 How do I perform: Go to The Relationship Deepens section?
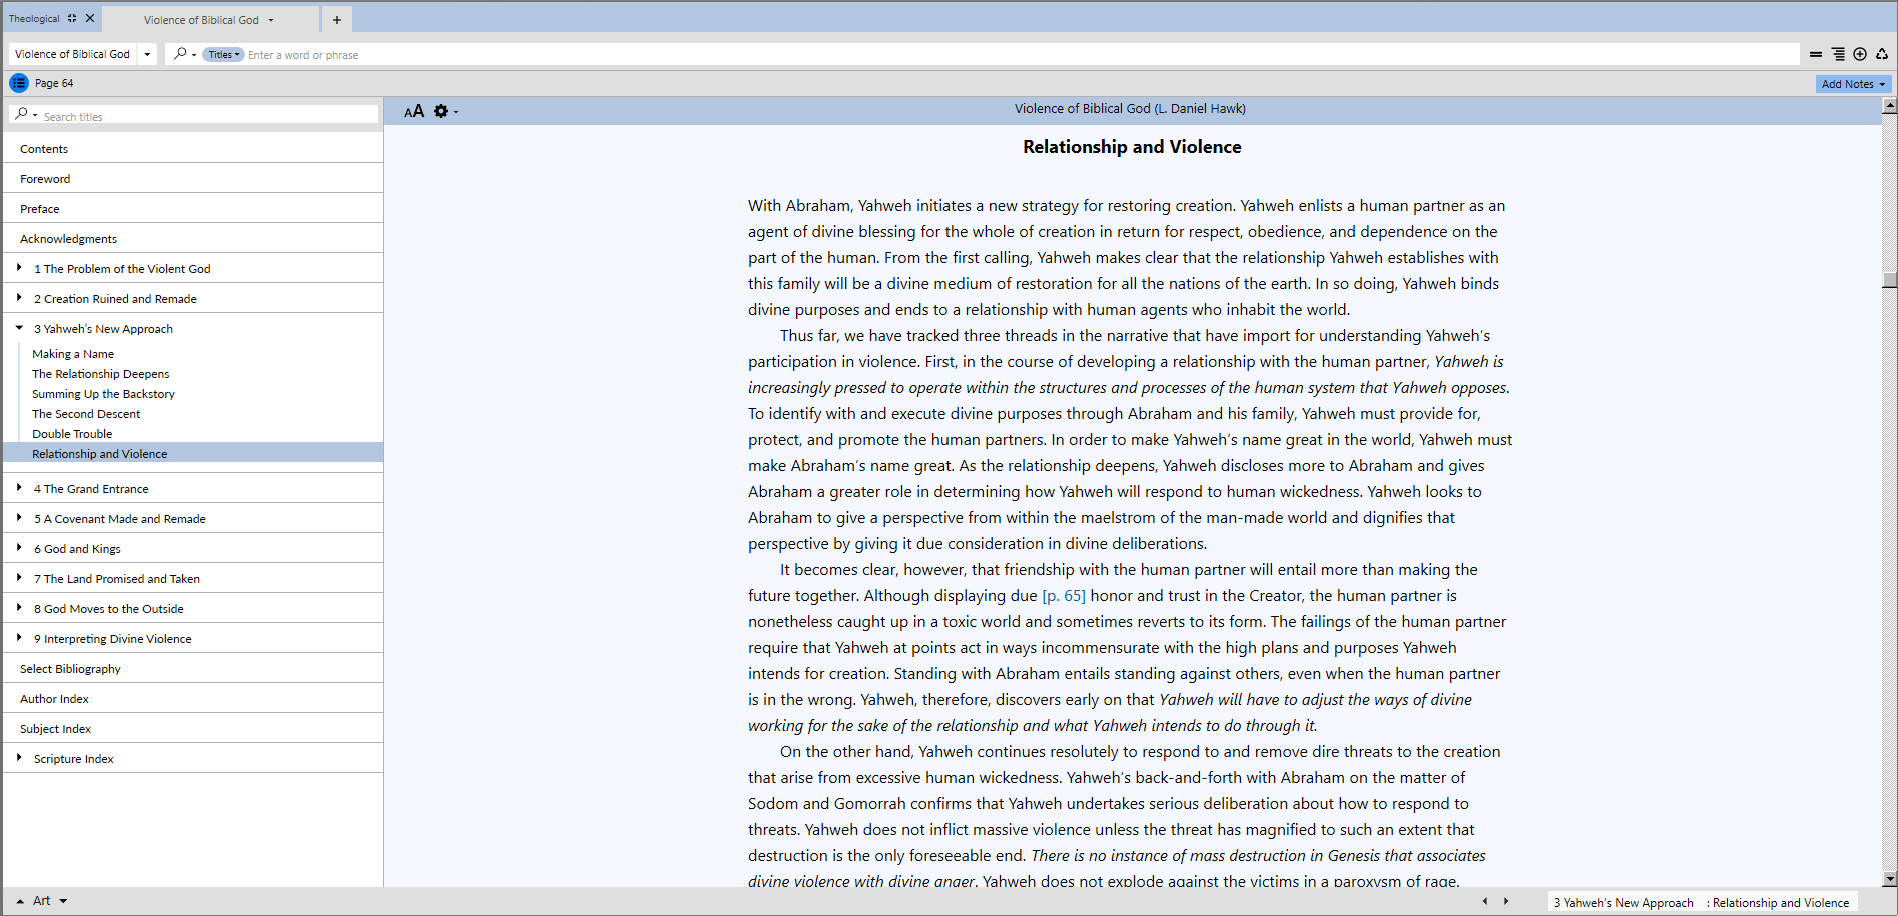100,374
